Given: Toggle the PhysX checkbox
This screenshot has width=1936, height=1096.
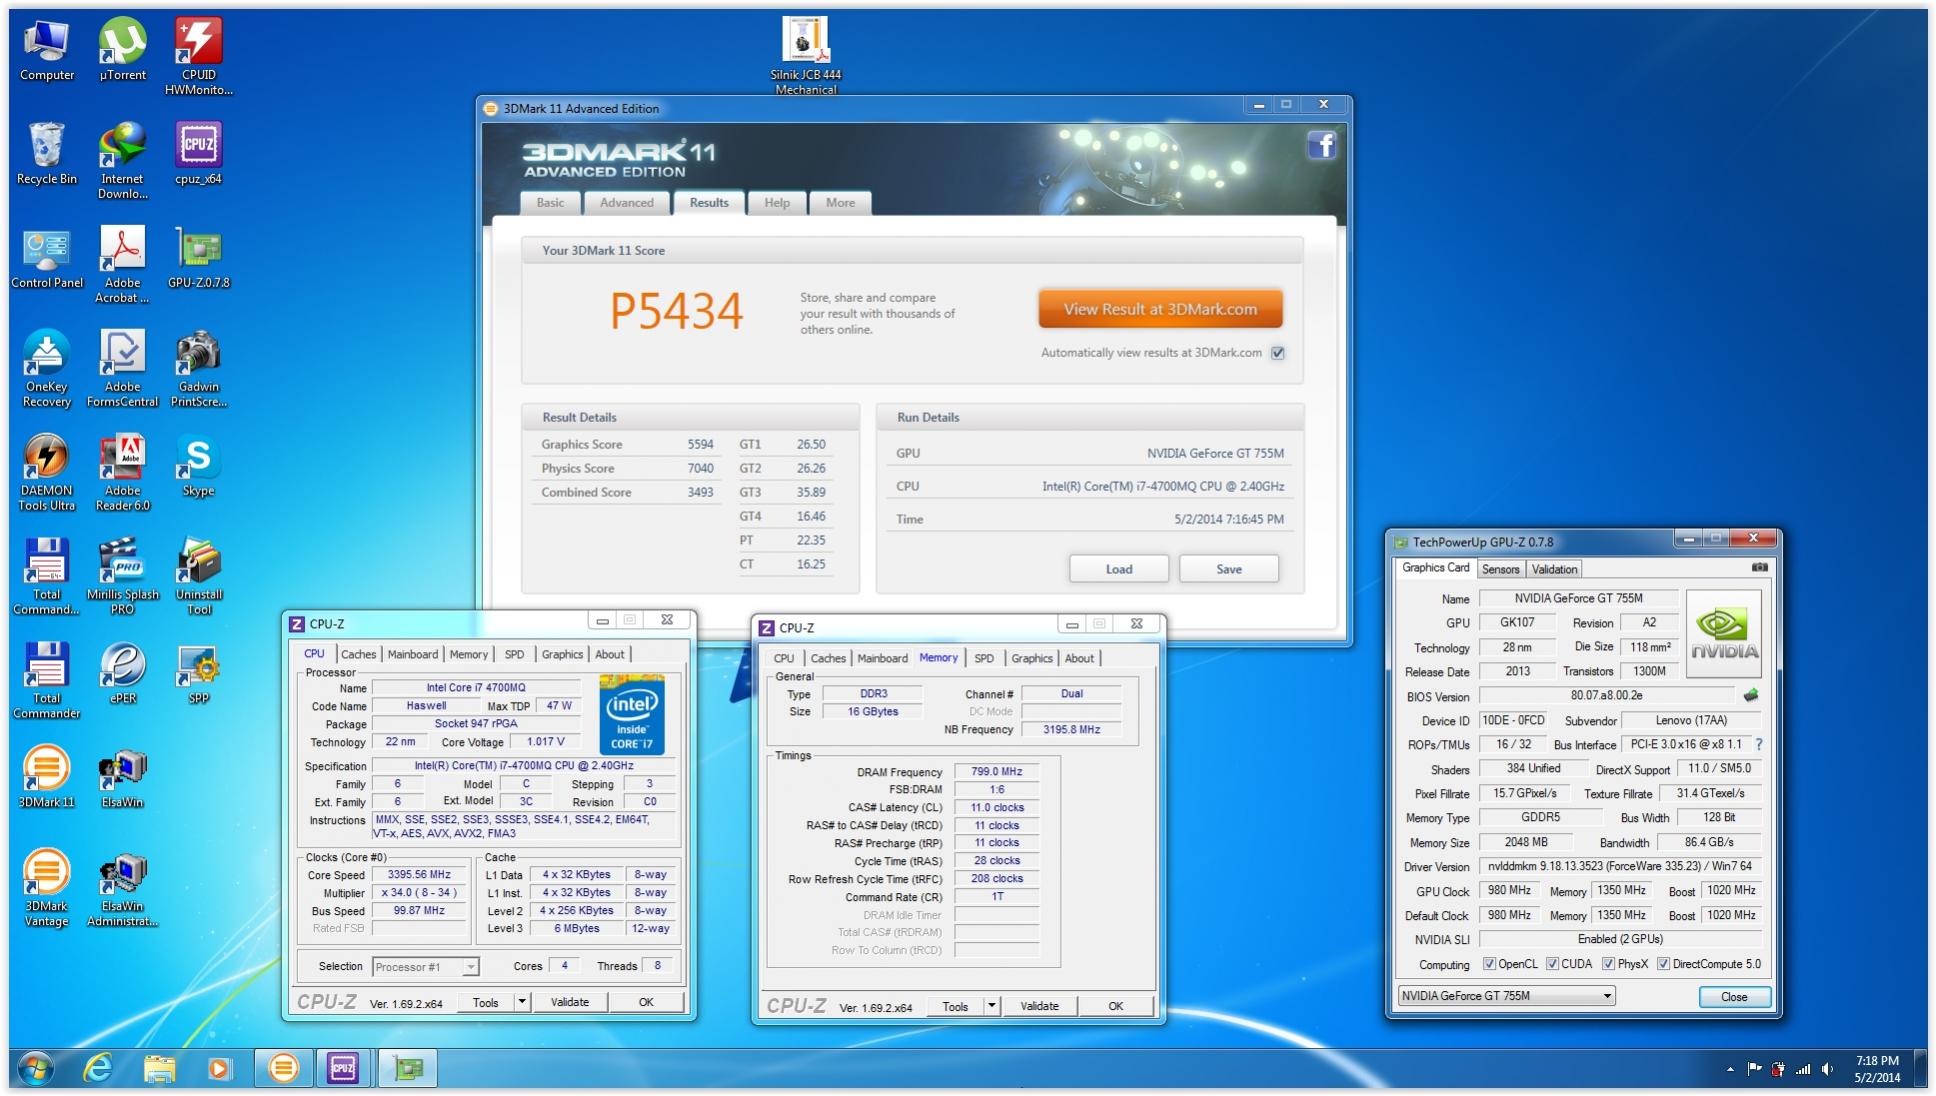Looking at the screenshot, I should [x=1608, y=964].
